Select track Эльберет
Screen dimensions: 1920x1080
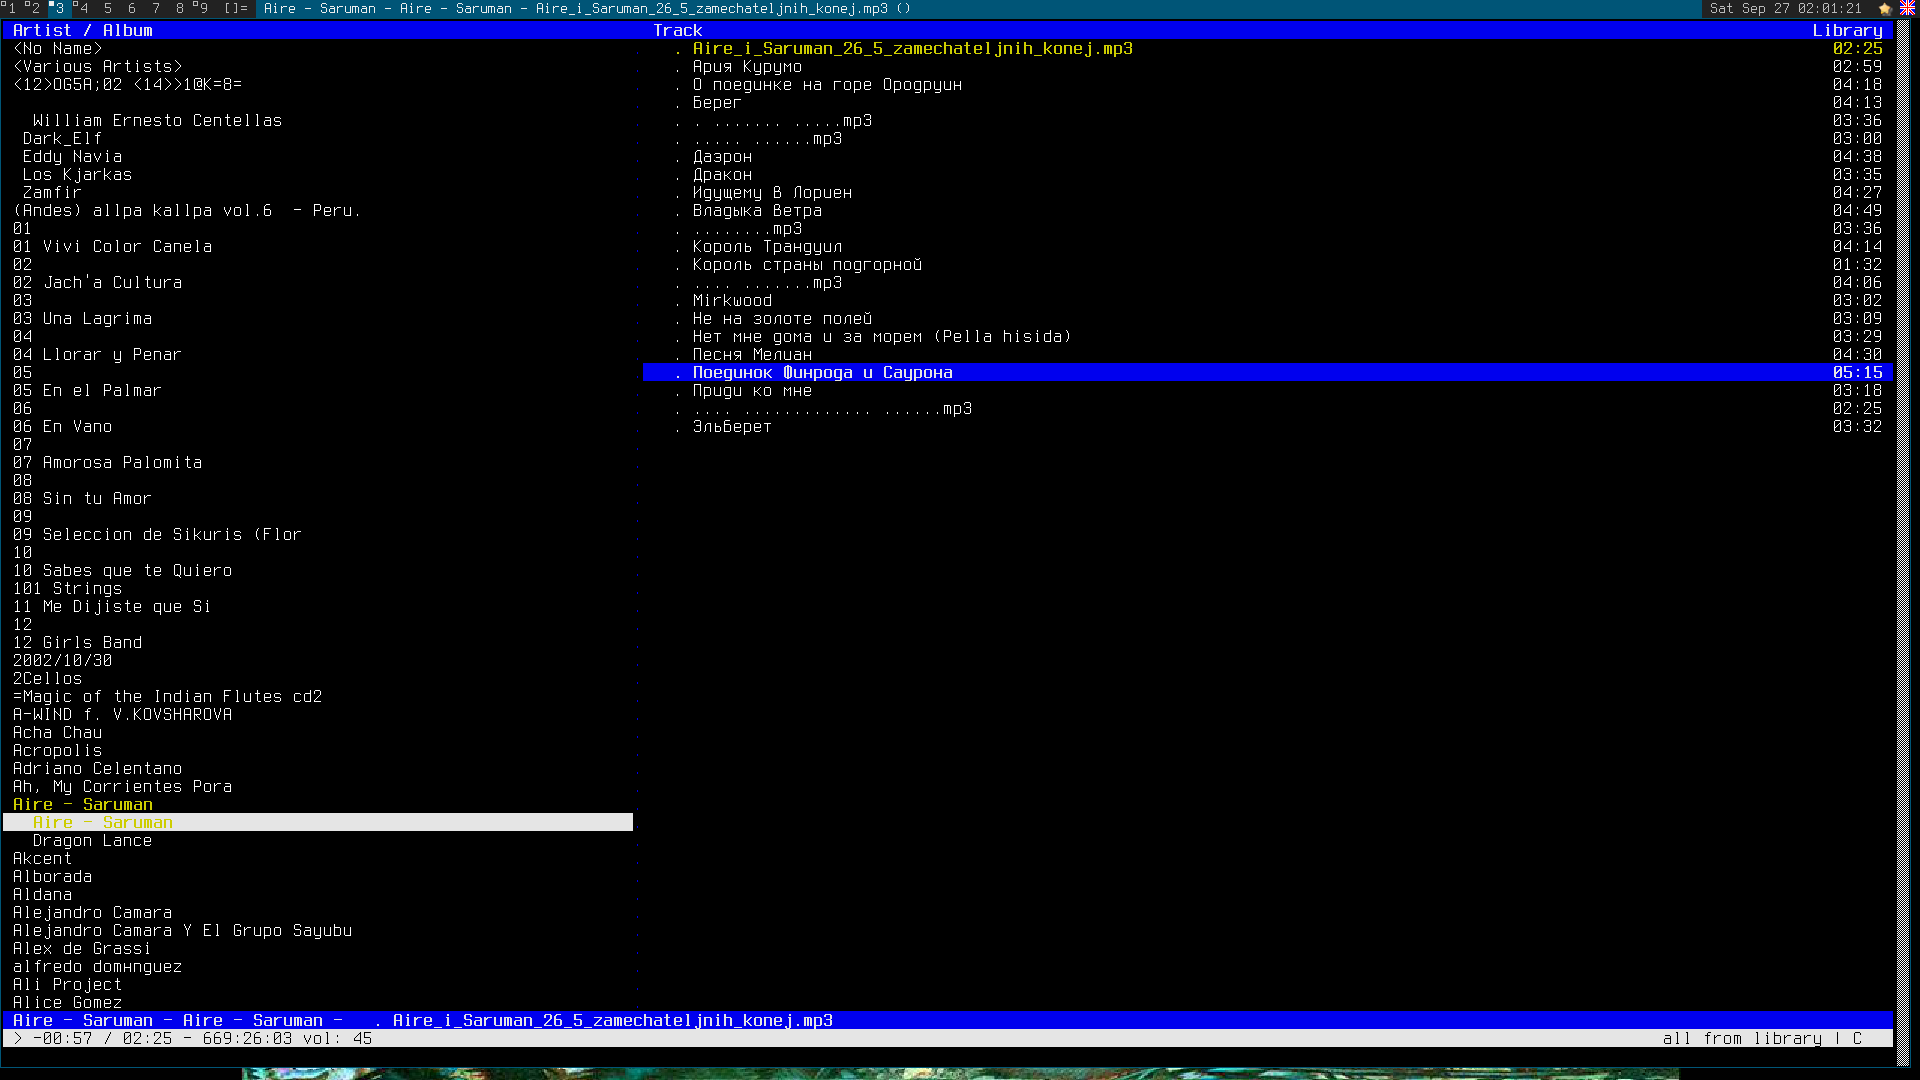coord(732,427)
